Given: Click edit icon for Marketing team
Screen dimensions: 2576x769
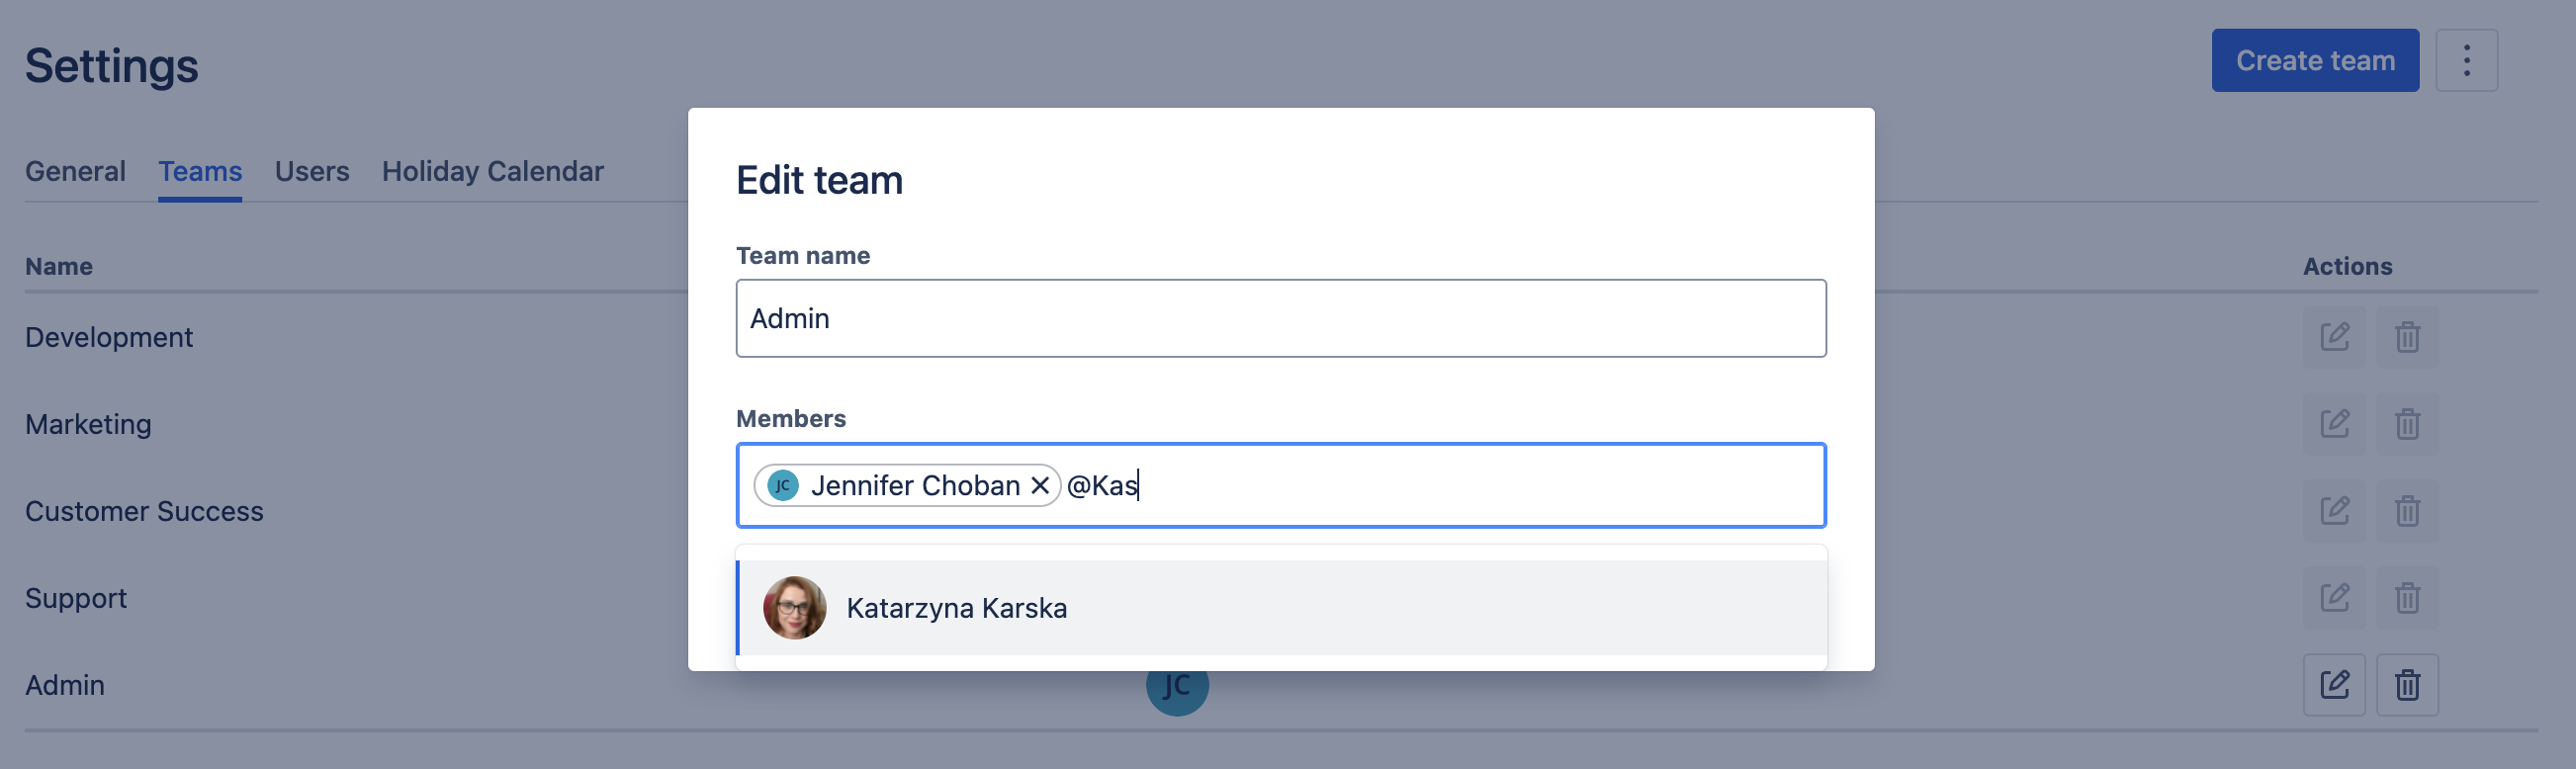Looking at the screenshot, I should [2334, 424].
